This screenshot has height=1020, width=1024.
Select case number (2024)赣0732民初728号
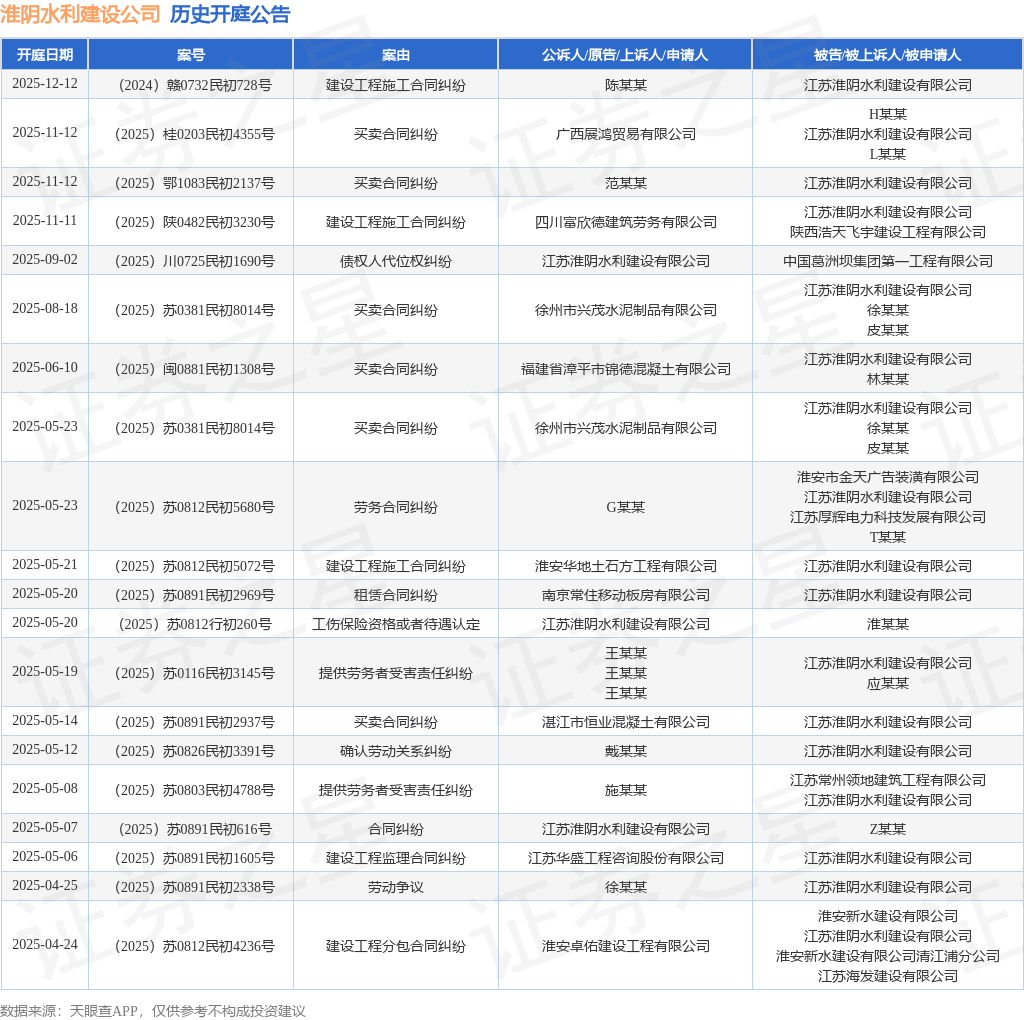coord(195,85)
